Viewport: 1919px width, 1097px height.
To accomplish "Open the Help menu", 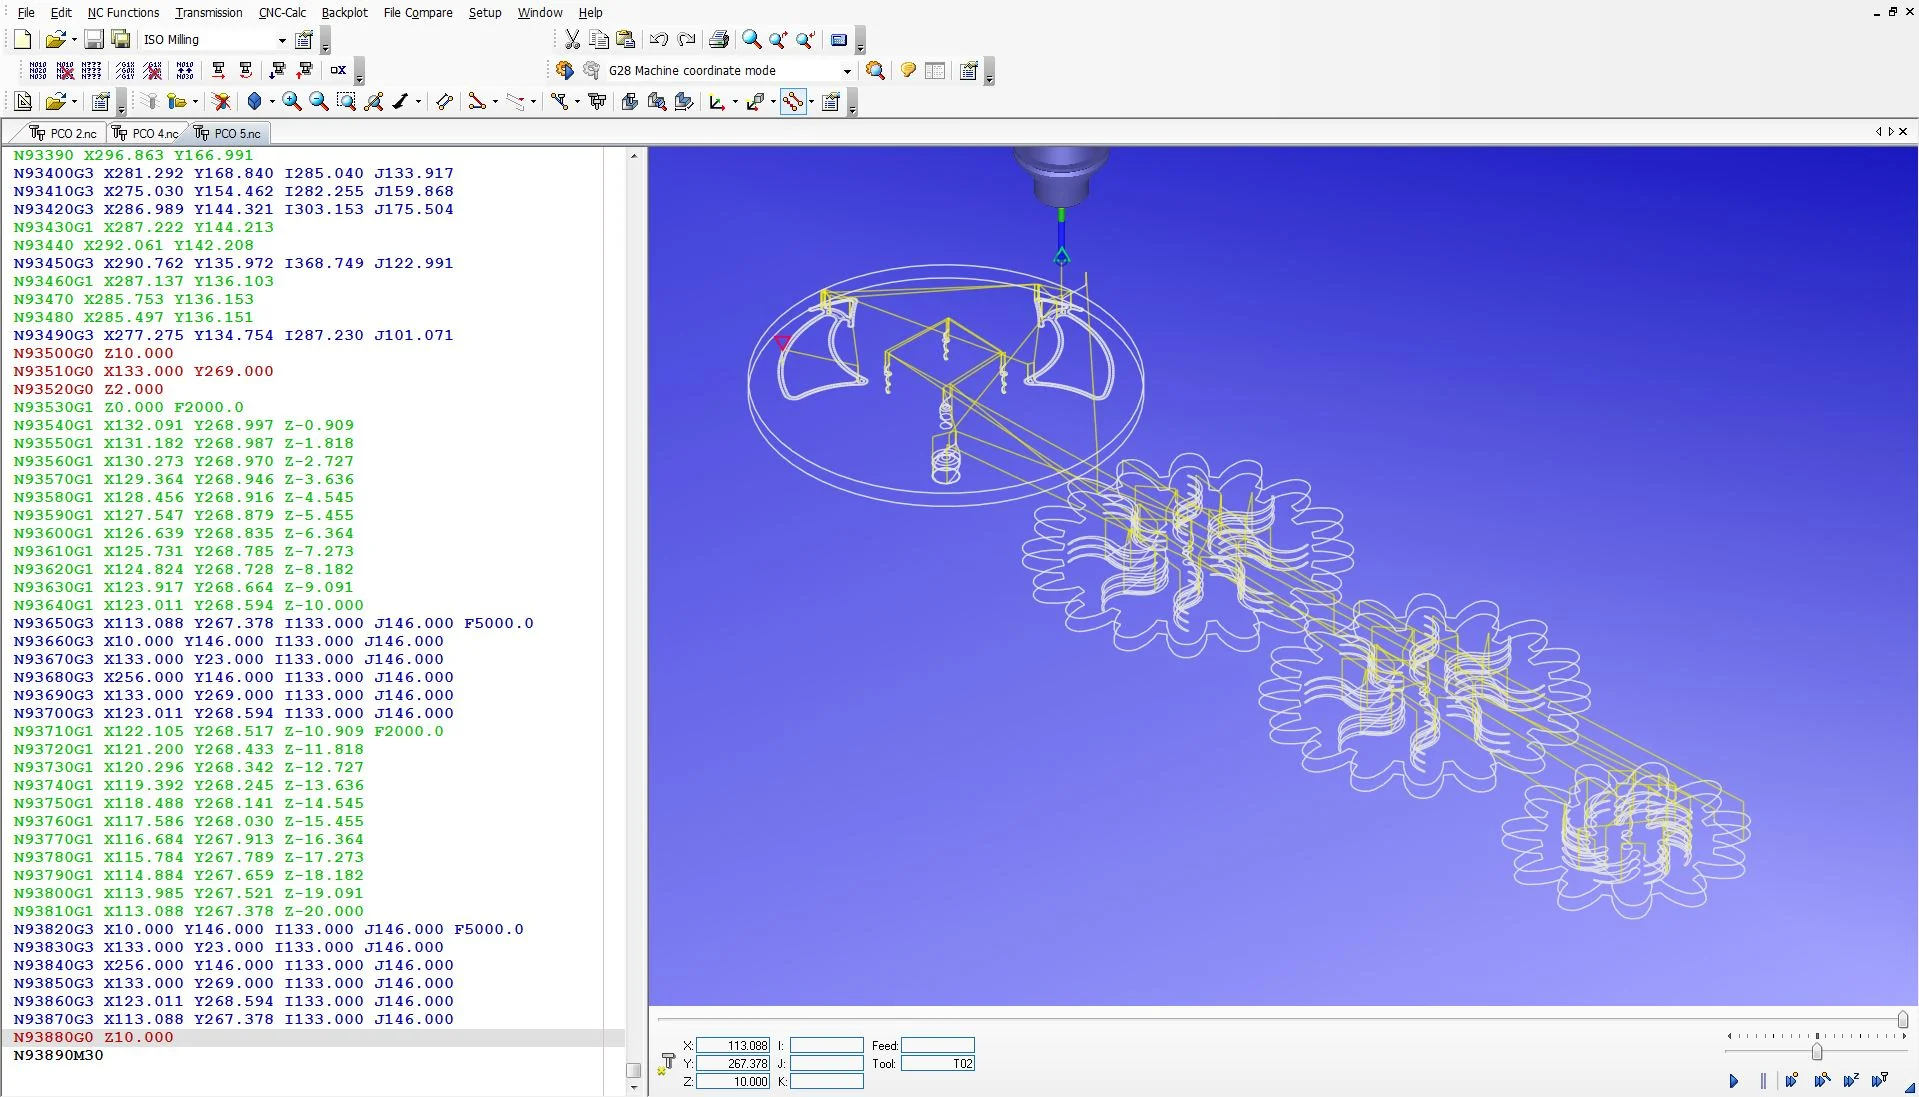I will (x=591, y=12).
